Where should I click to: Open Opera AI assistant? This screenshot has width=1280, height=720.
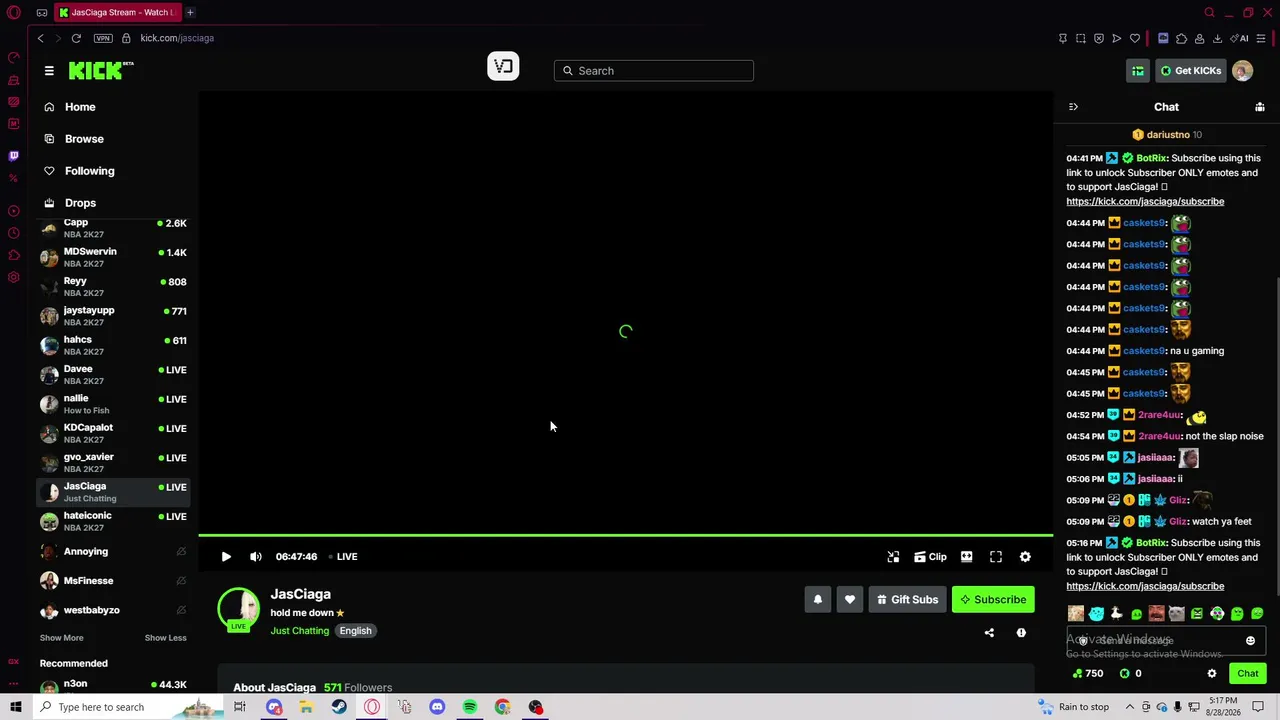[1241, 39]
